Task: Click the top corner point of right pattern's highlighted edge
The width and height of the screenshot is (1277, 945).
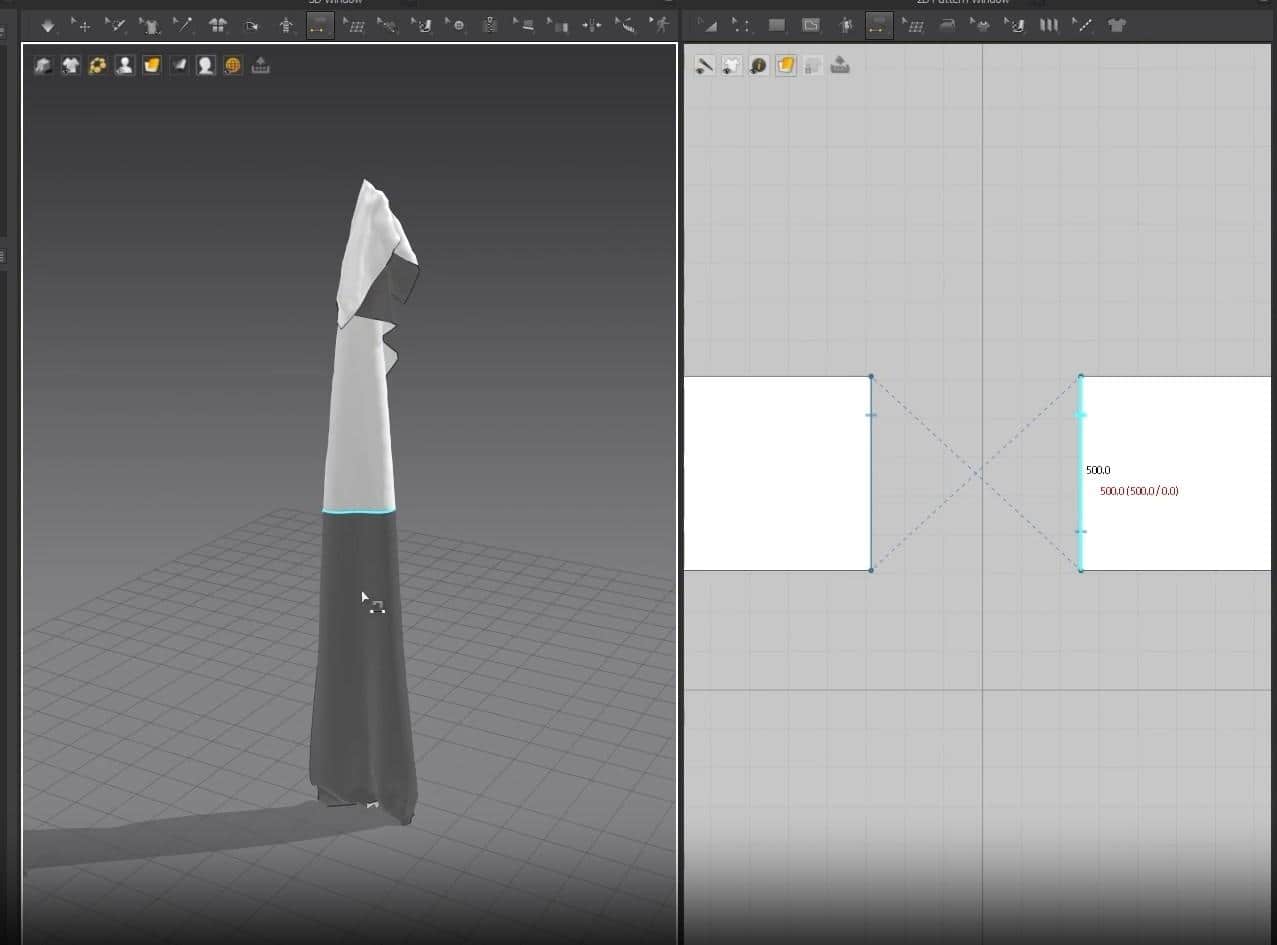Action: pos(1081,377)
